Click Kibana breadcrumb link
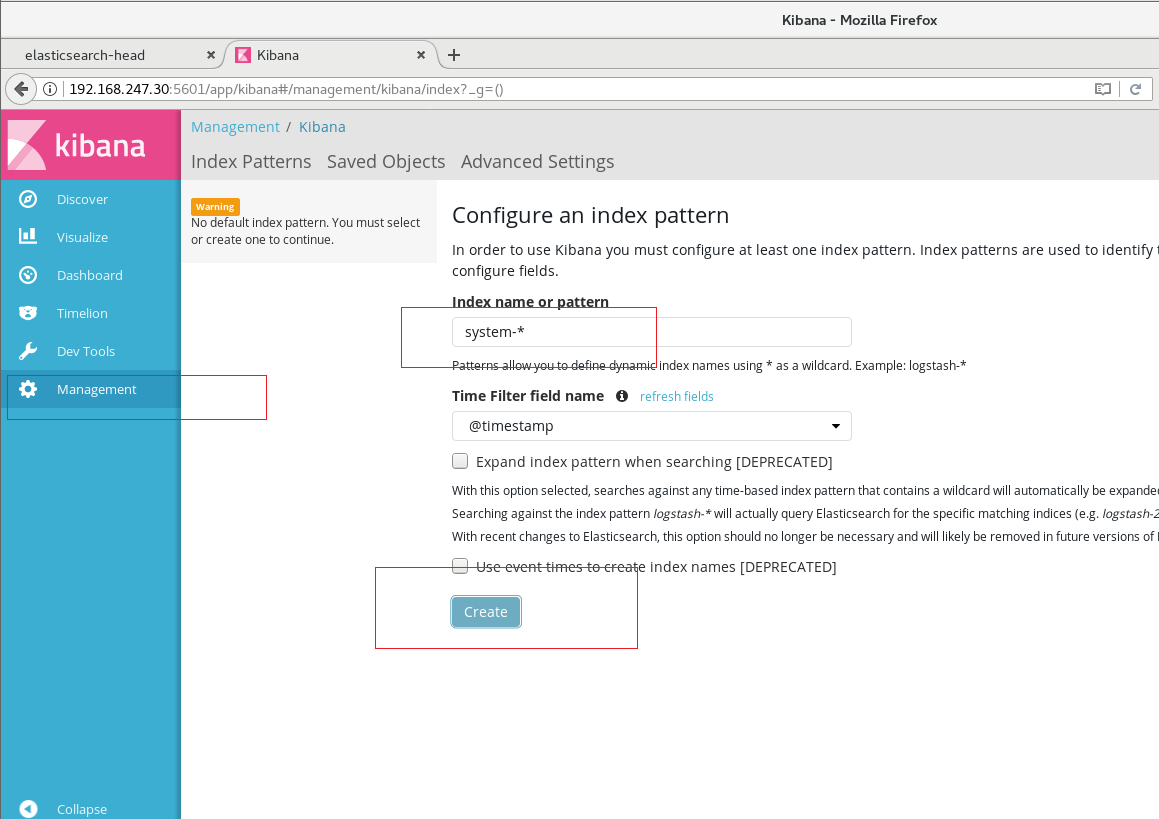The width and height of the screenshot is (1159, 819). pos(322,126)
